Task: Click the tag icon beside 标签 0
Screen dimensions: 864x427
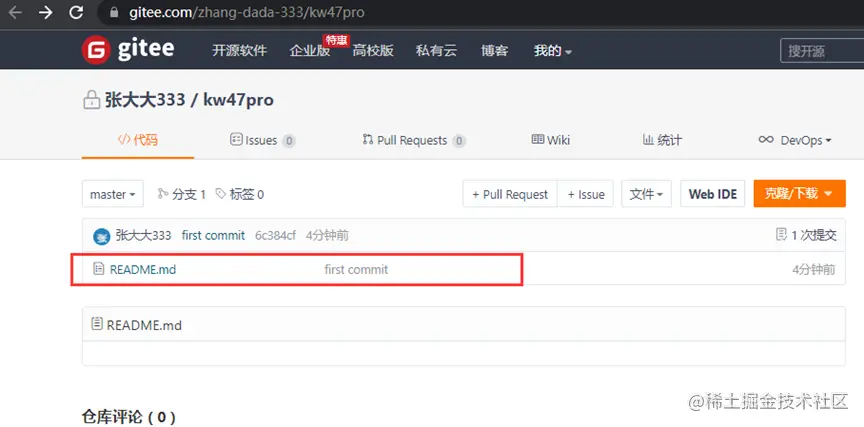Action: (x=220, y=194)
